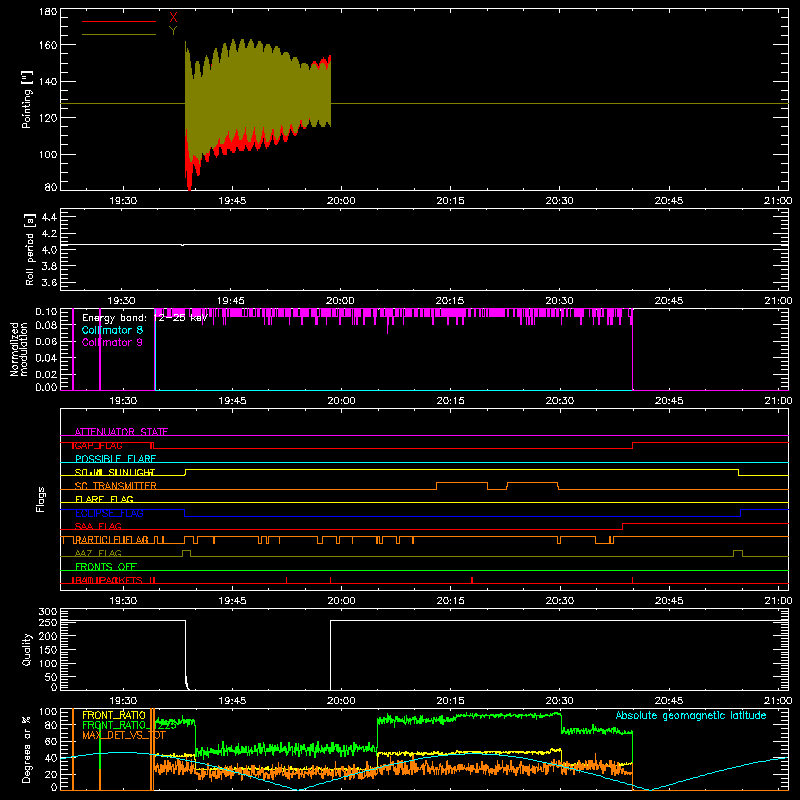
Task: Click the 0.00 tick on modulation axis
Action: (x=46, y=387)
